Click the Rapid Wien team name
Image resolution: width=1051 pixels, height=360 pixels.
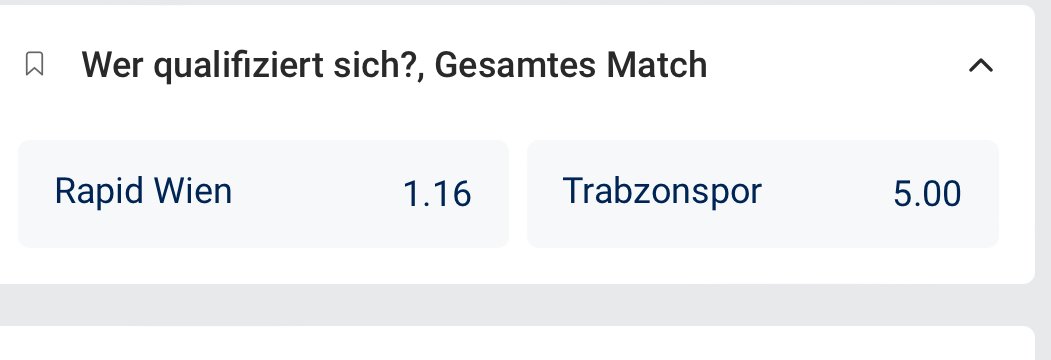(143, 192)
